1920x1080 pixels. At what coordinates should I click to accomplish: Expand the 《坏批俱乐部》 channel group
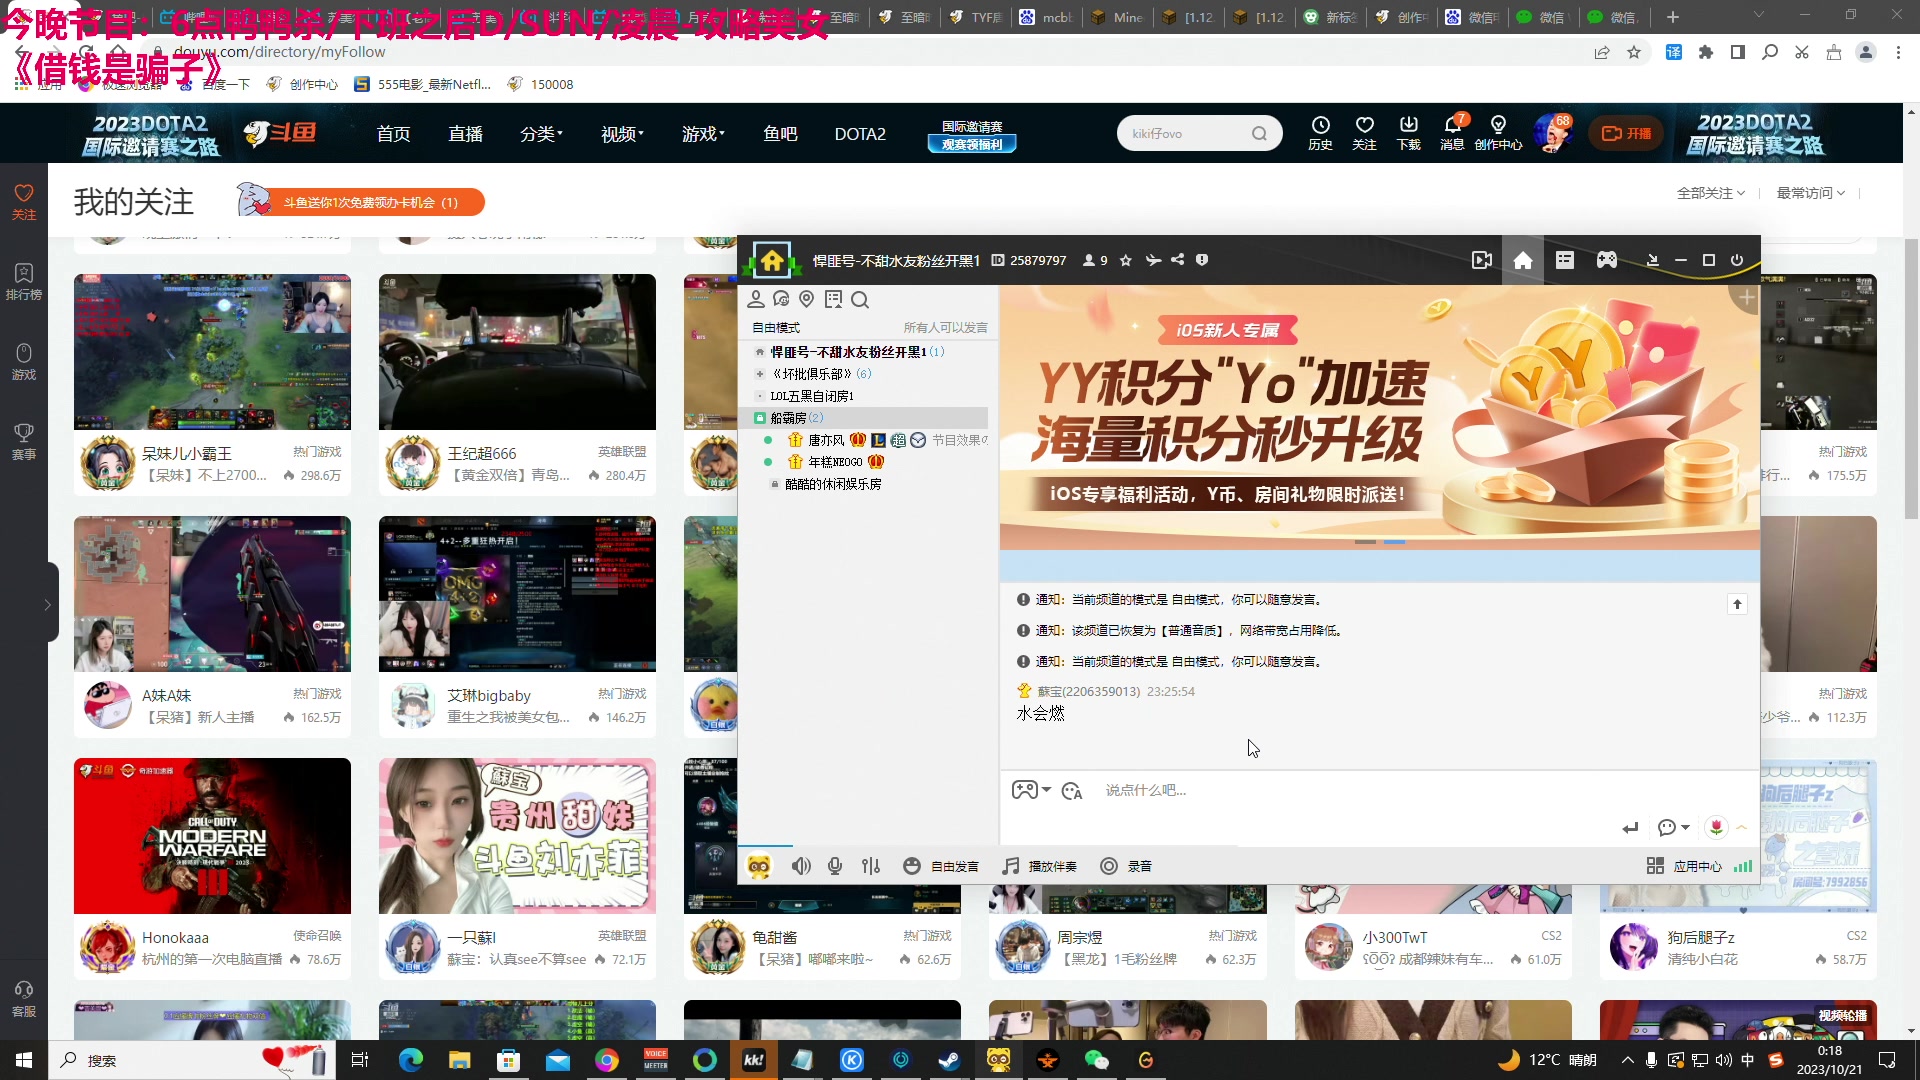tap(759, 374)
